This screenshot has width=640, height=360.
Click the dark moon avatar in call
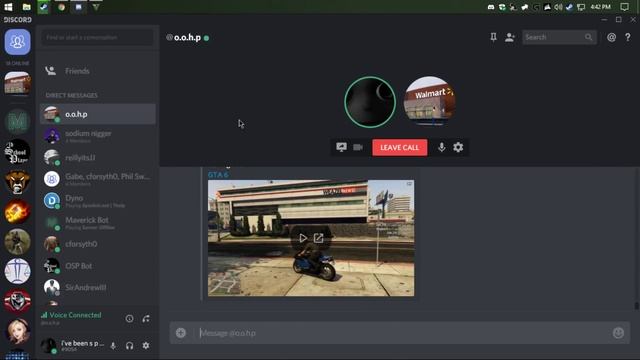[370, 102]
